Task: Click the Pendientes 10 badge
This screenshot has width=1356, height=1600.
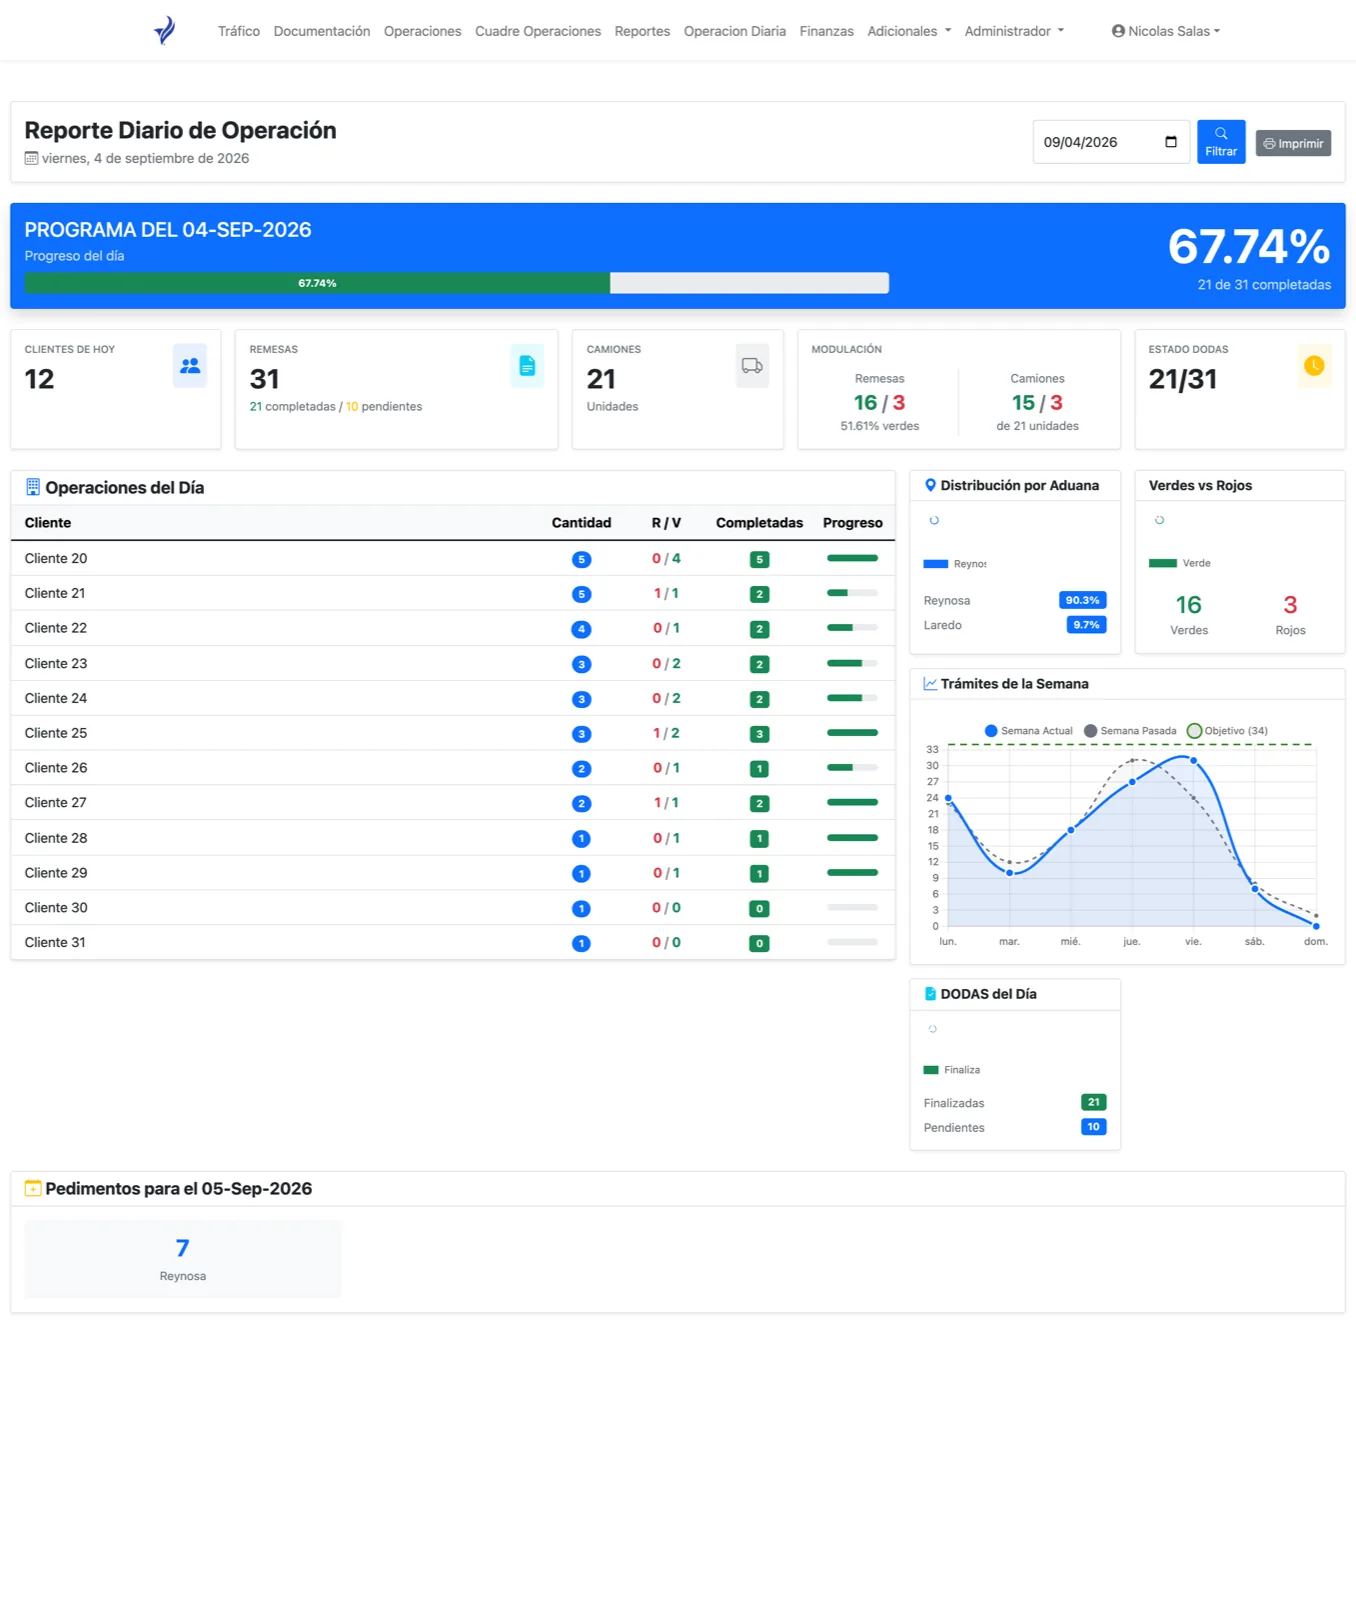Action: [x=1093, y=1127]
